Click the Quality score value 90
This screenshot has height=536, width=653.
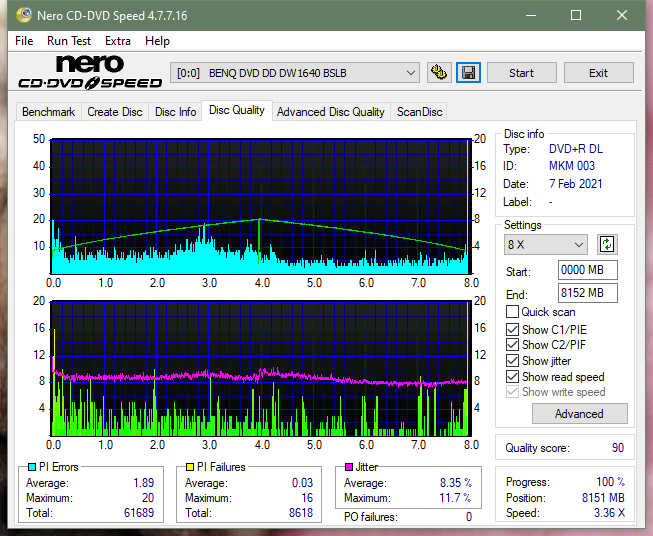pos(618,448)
